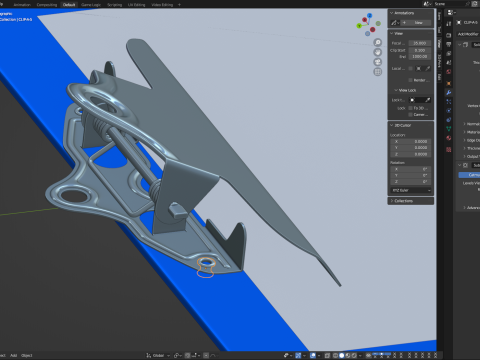Open the Add Modifier dropdown

point(468,34)
